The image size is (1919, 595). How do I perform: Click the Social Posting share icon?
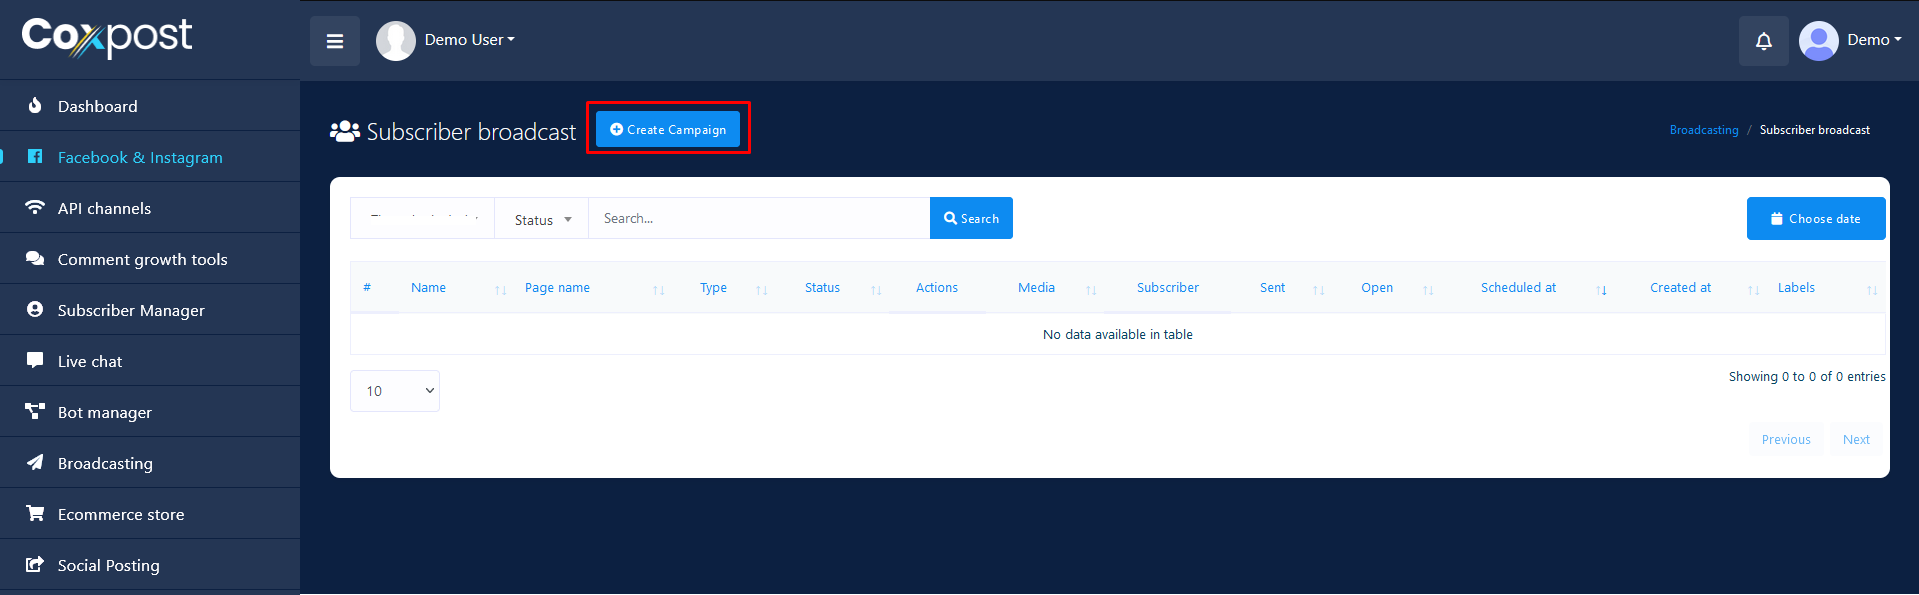tap(35, 565)
